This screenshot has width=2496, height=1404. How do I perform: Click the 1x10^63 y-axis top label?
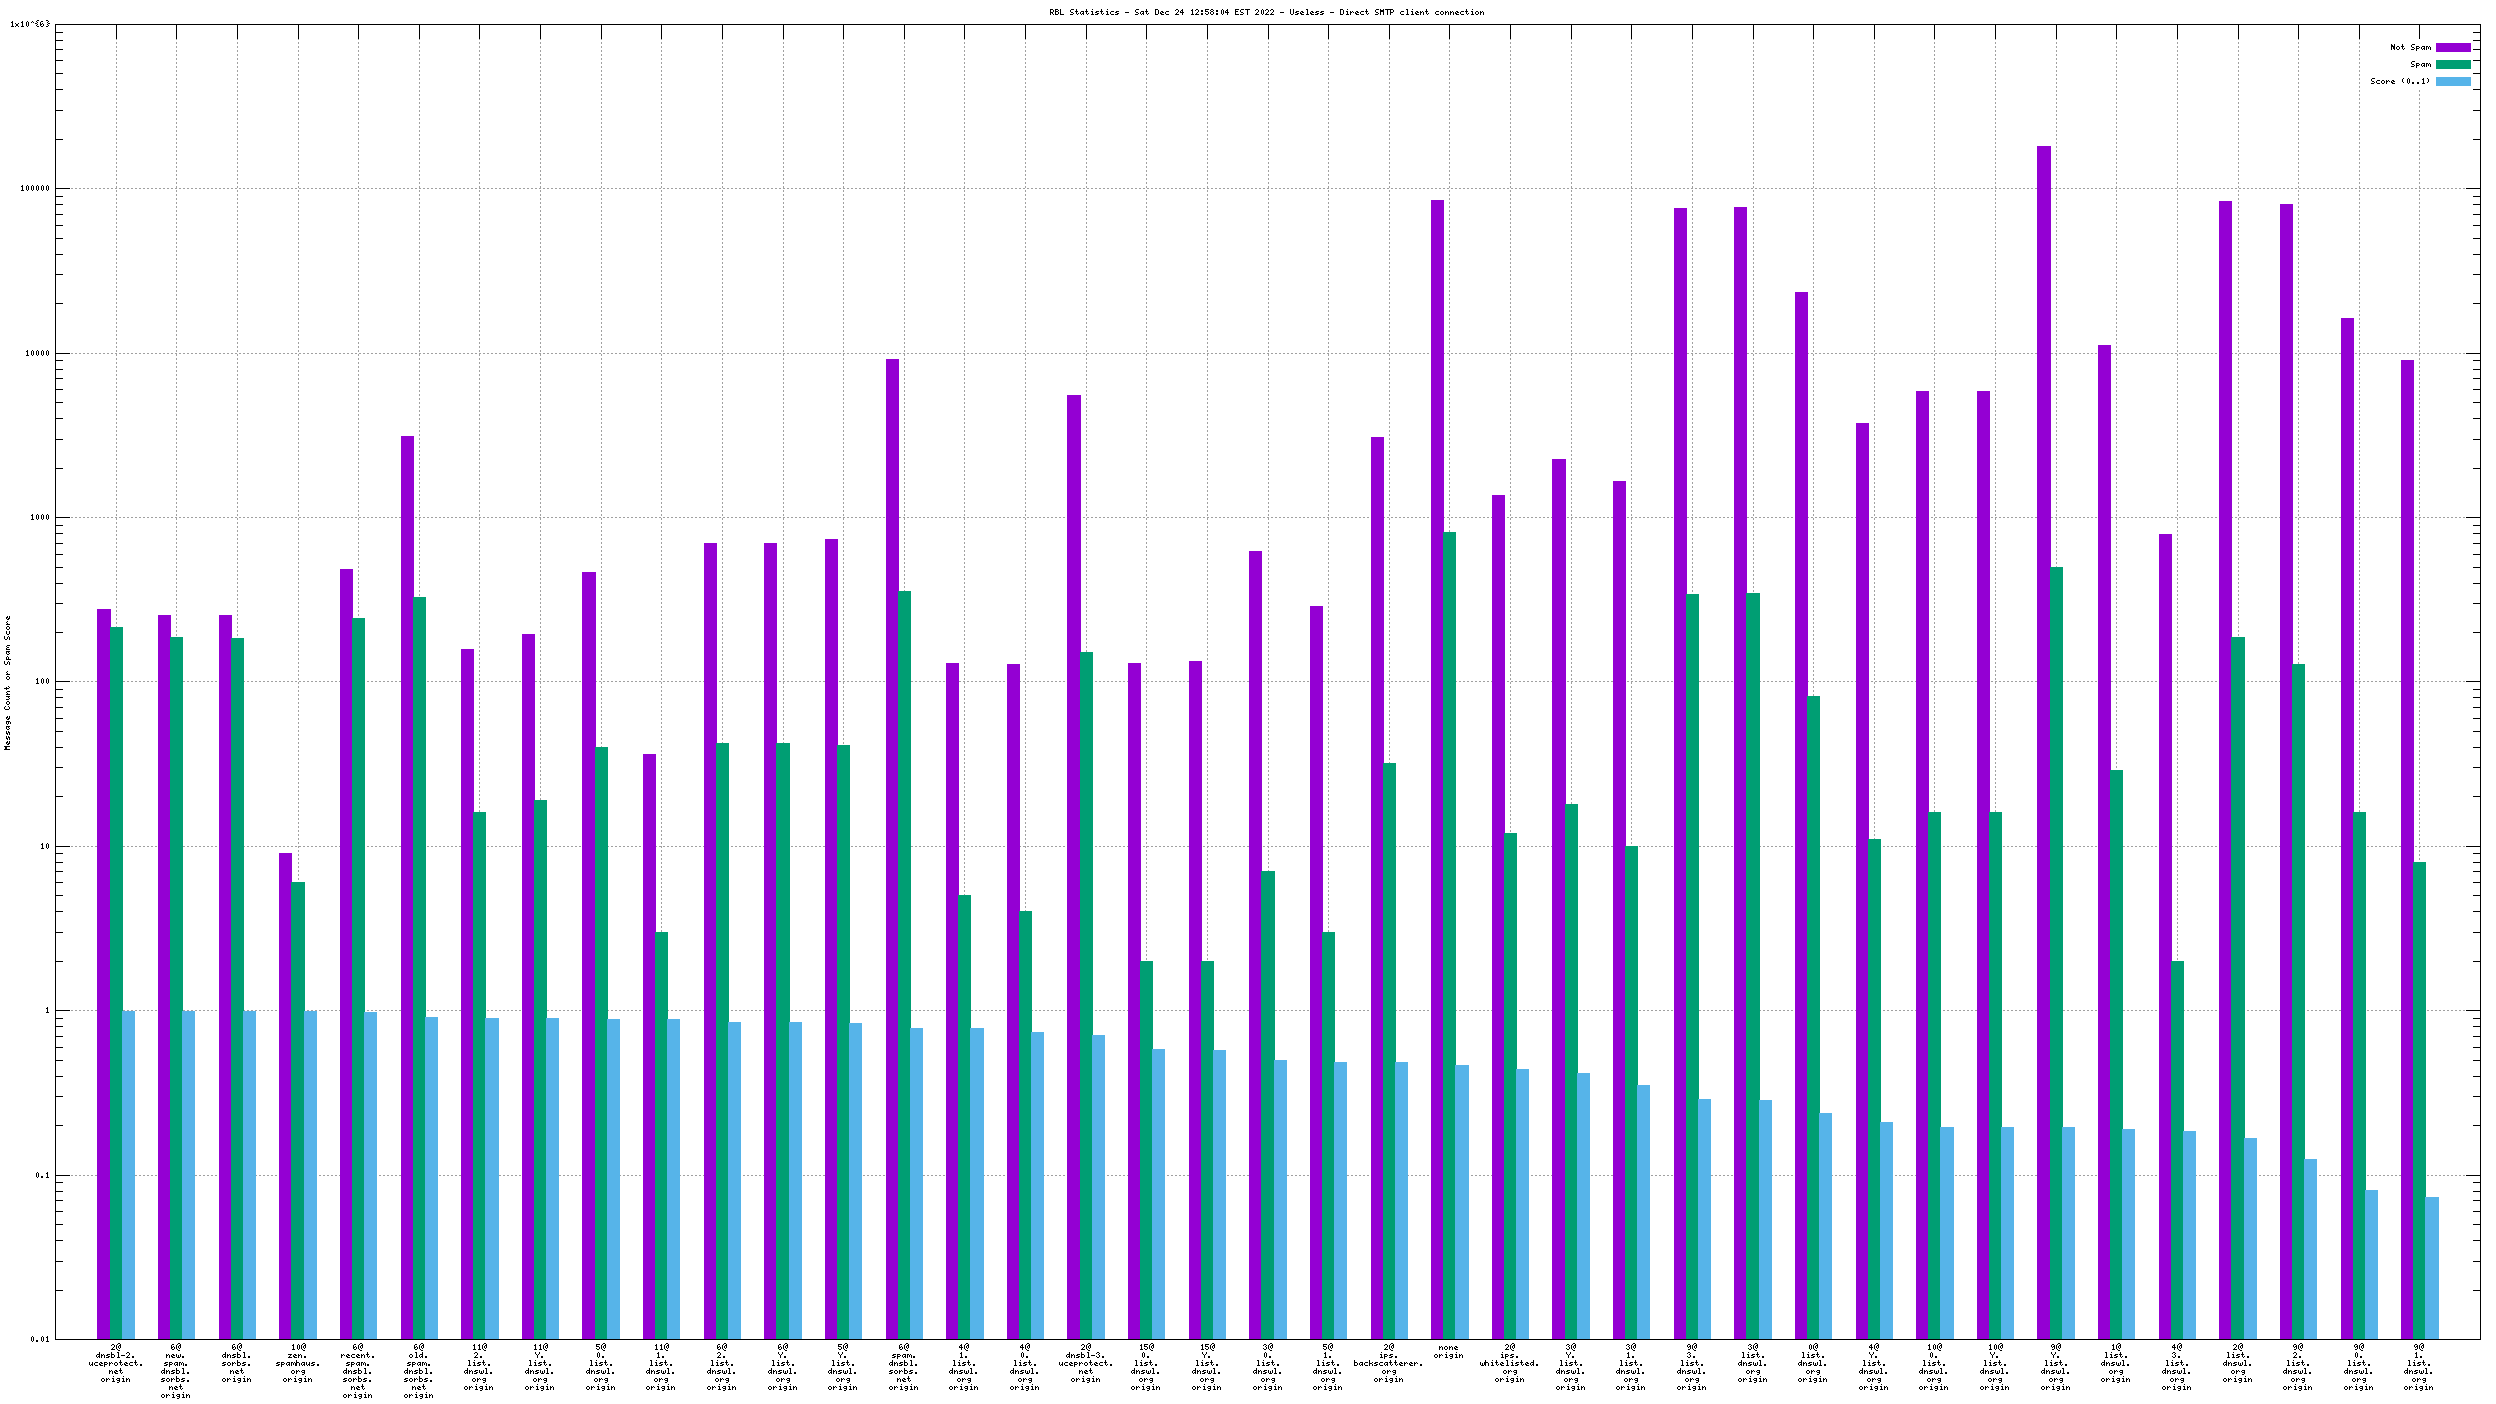(30, 24)
